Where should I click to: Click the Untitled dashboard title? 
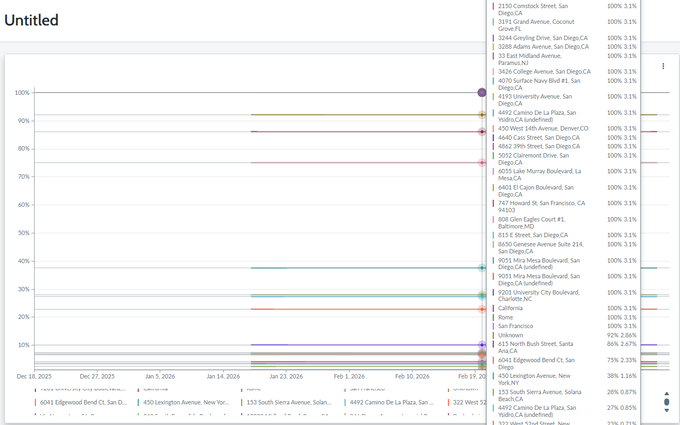point(31,20)
